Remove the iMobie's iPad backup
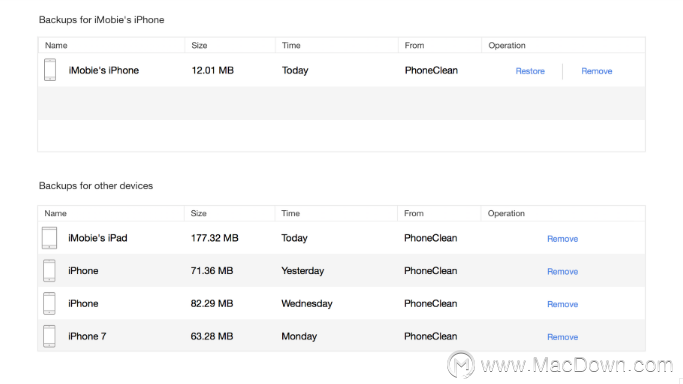The width and height of the screenshot is (683, 384). click(562, 239)
